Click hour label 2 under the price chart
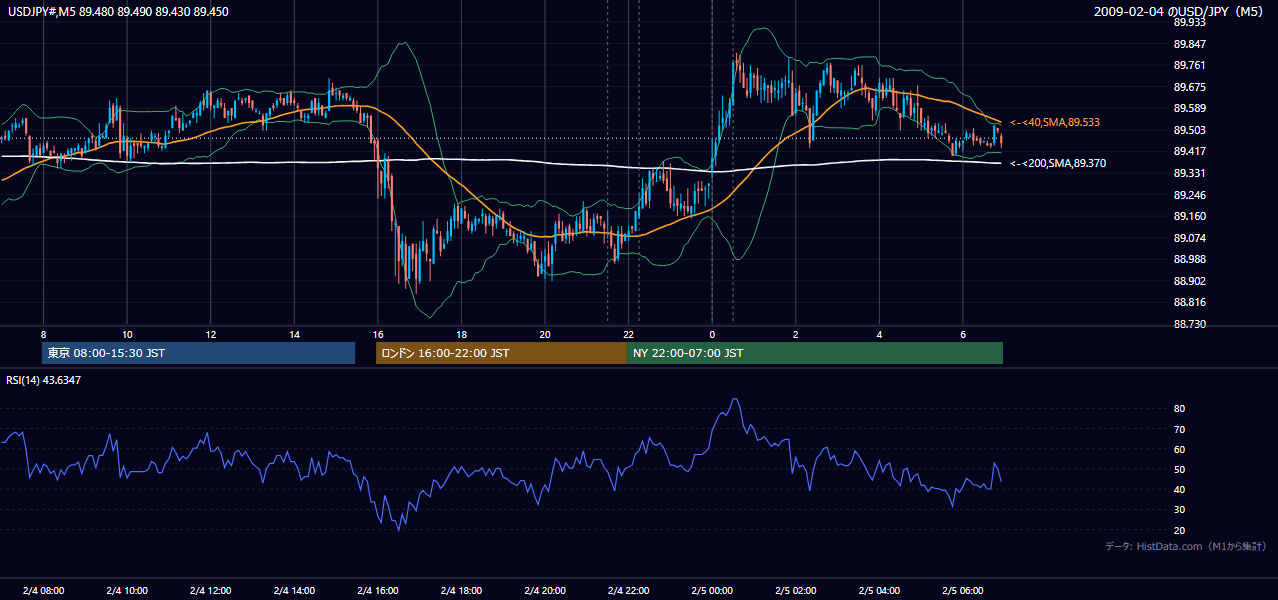The height and width of the screenshot is (600, 1278). point(795,334)
